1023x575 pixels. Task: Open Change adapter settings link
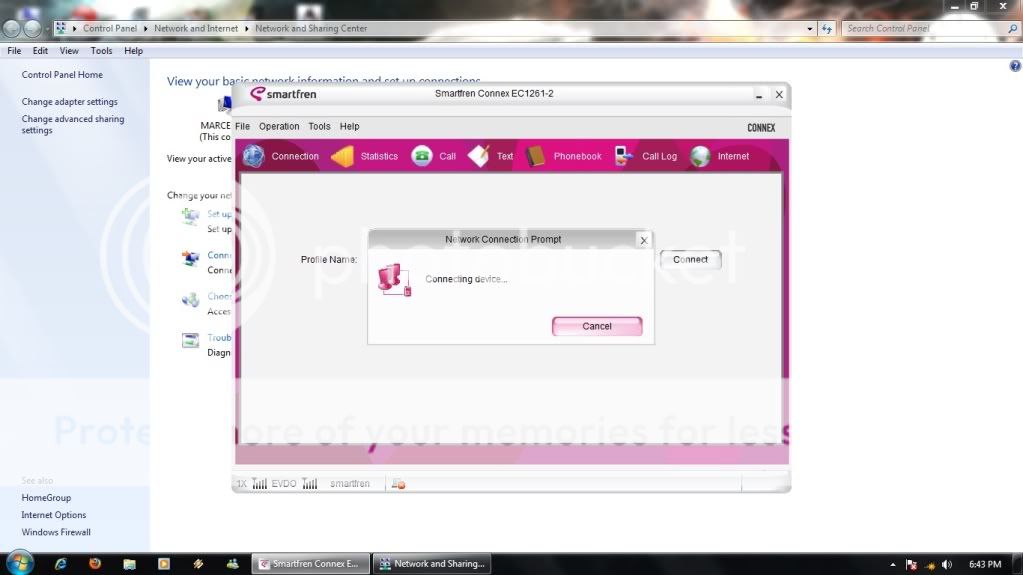tap(70, 102)
